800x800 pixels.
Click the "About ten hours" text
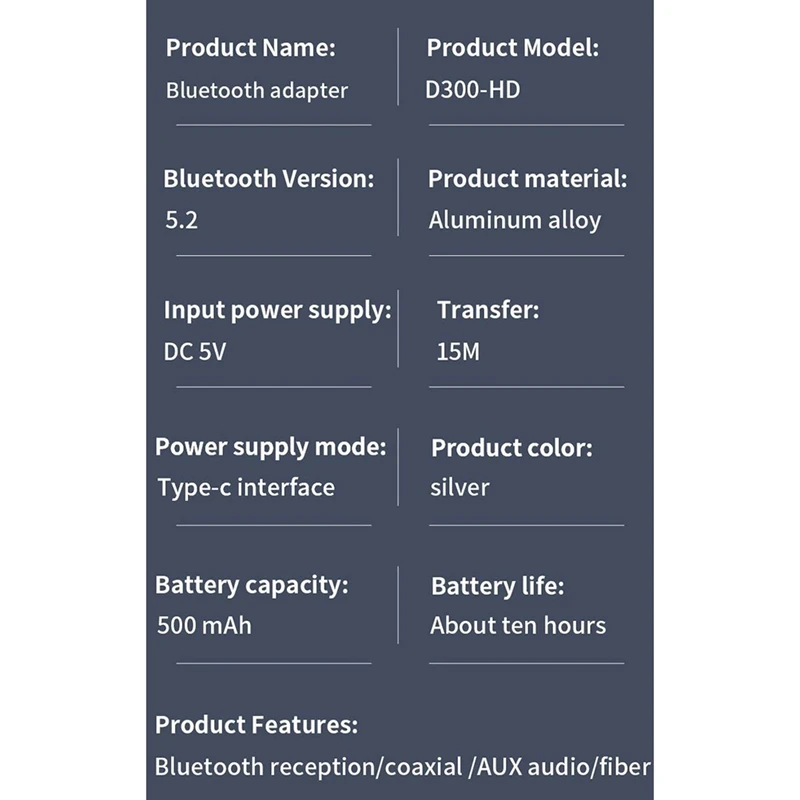click(x=518, y=626)
